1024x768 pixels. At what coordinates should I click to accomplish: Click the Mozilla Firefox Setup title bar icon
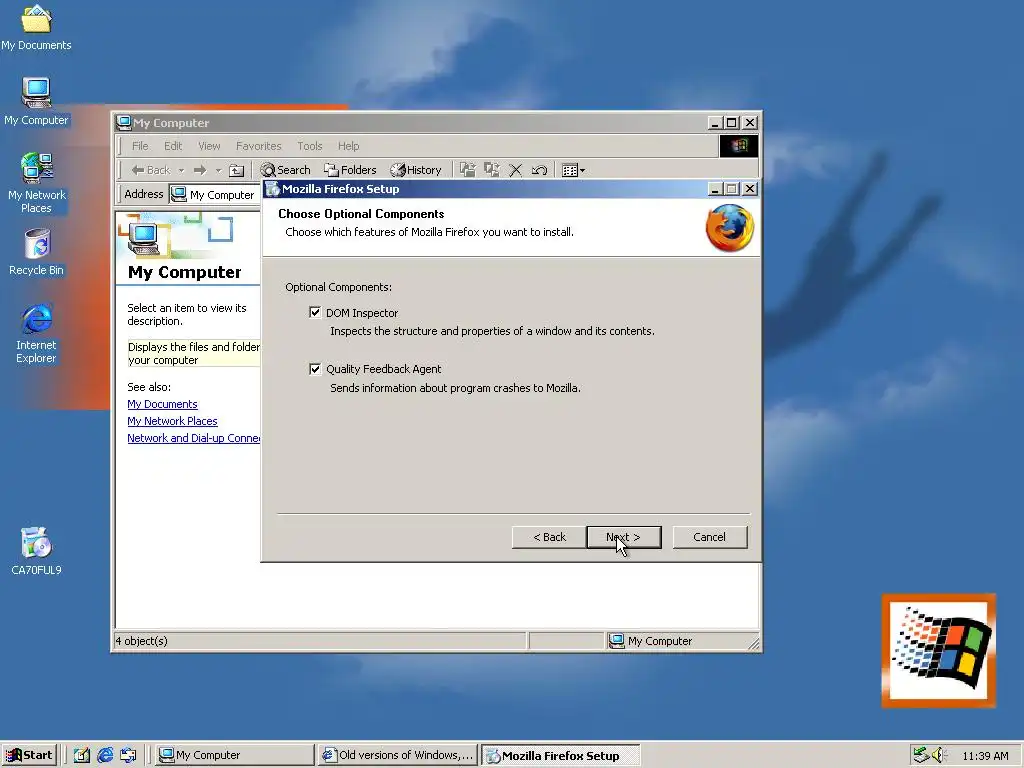coord(272,189)
